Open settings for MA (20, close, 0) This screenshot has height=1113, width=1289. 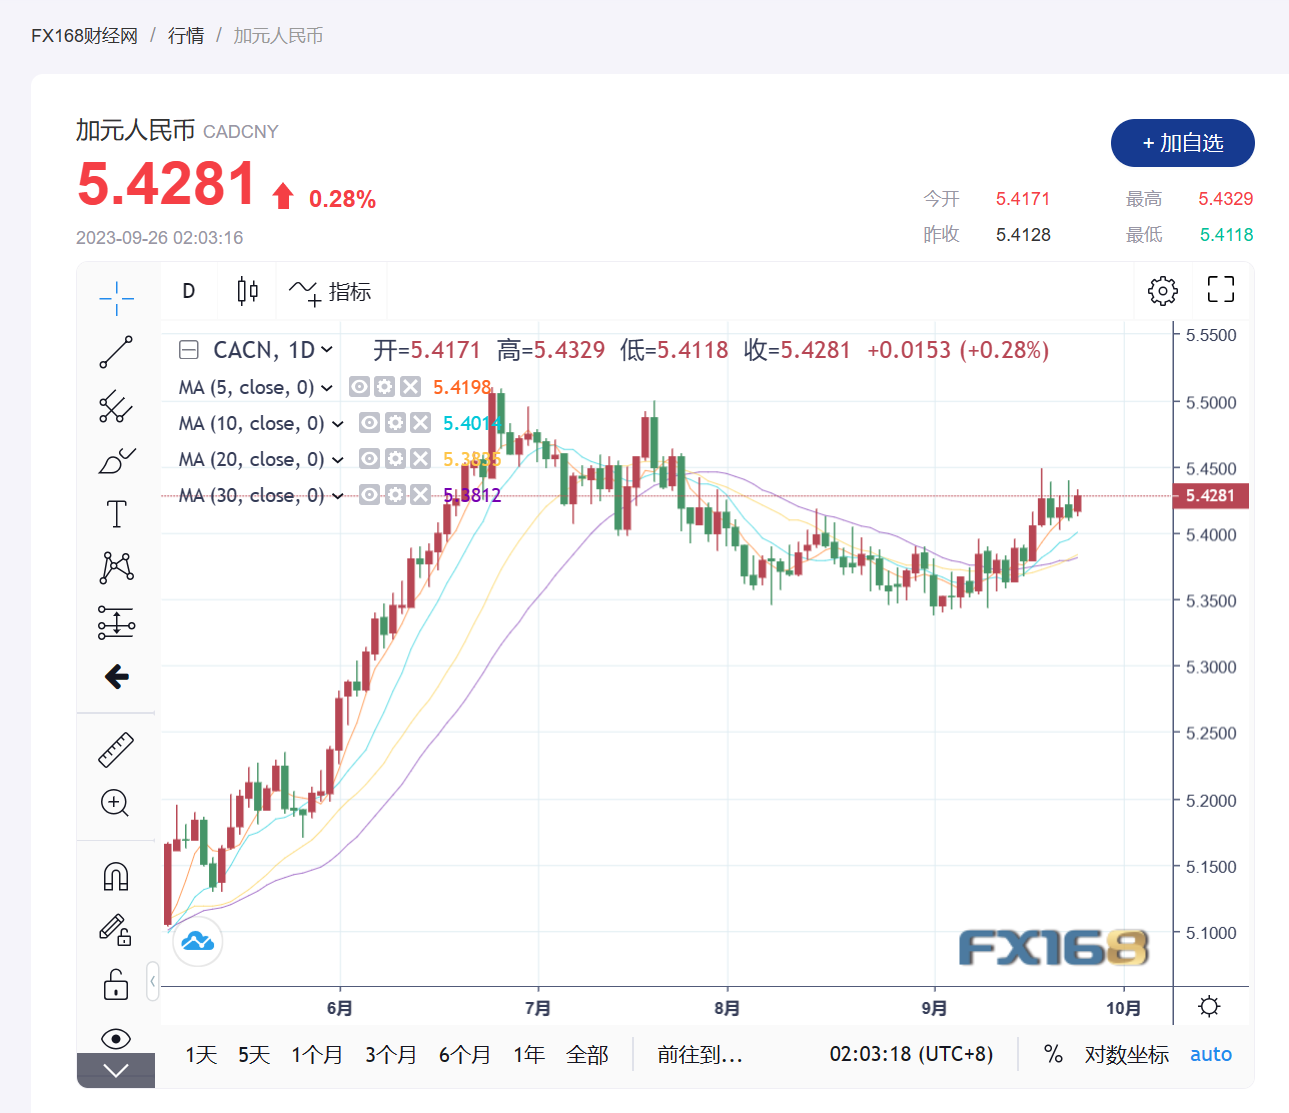pos(395,459)
